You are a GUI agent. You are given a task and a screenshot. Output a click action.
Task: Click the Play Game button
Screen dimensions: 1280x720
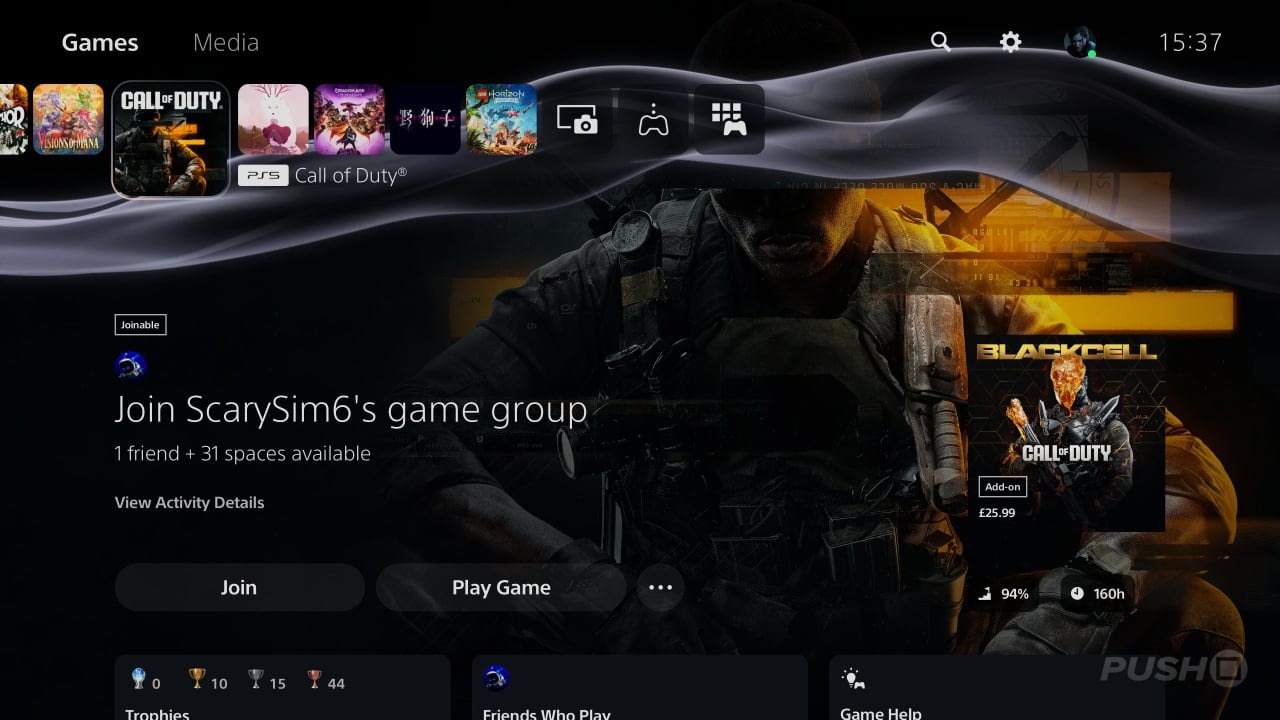tap(501, 587)
